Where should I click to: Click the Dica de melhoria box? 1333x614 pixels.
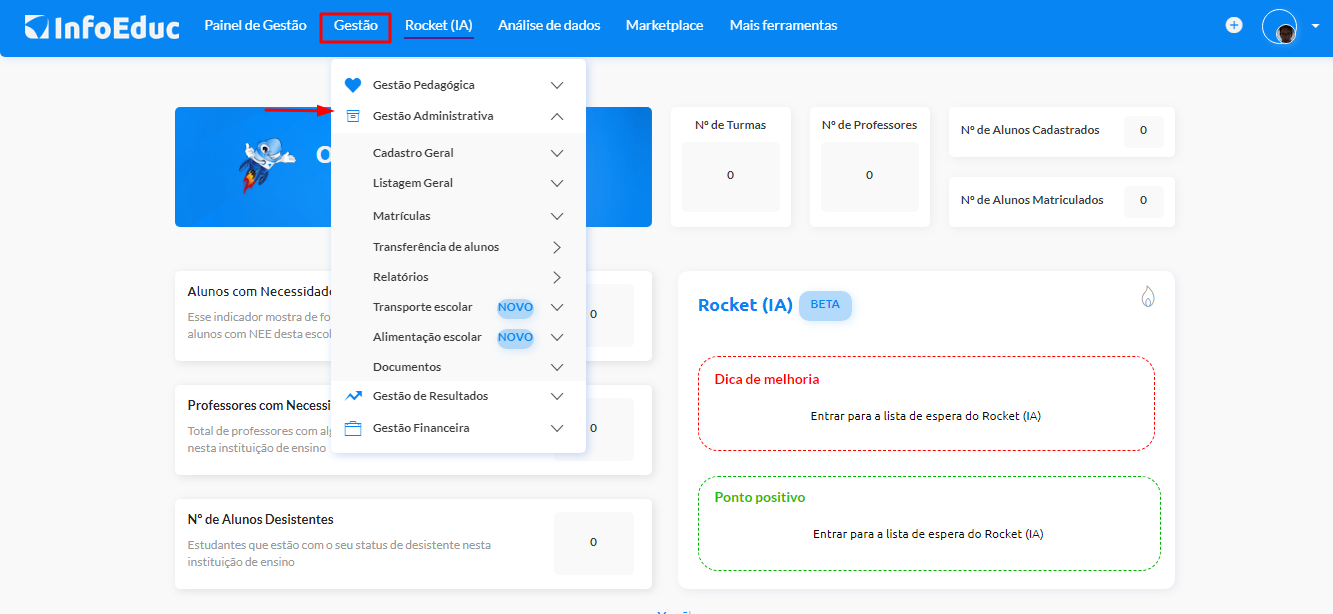click(926, 403)
